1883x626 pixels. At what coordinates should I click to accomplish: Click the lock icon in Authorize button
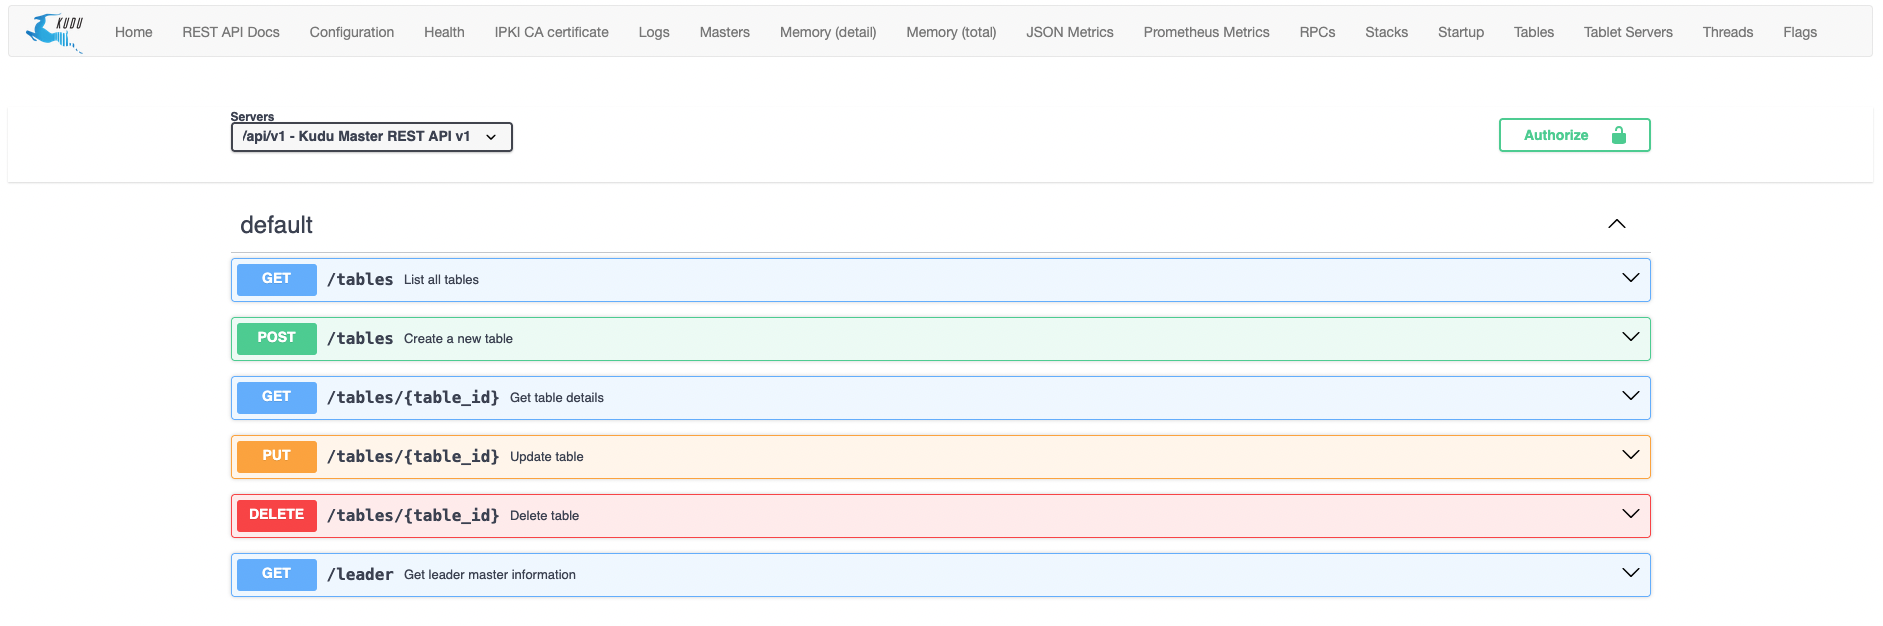coord(1618,135)
